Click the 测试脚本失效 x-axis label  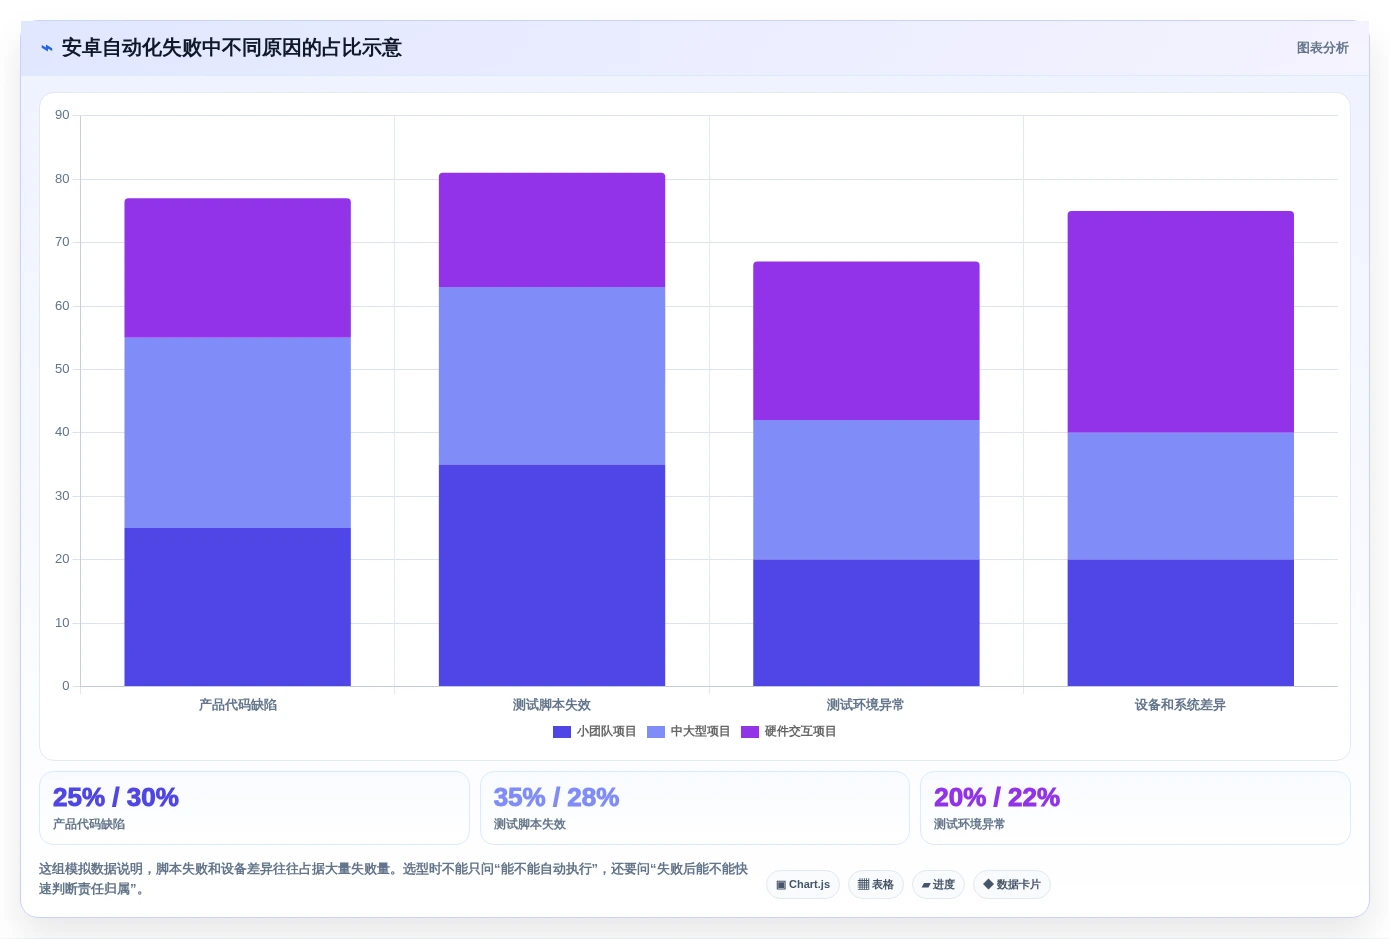[552, 705]
